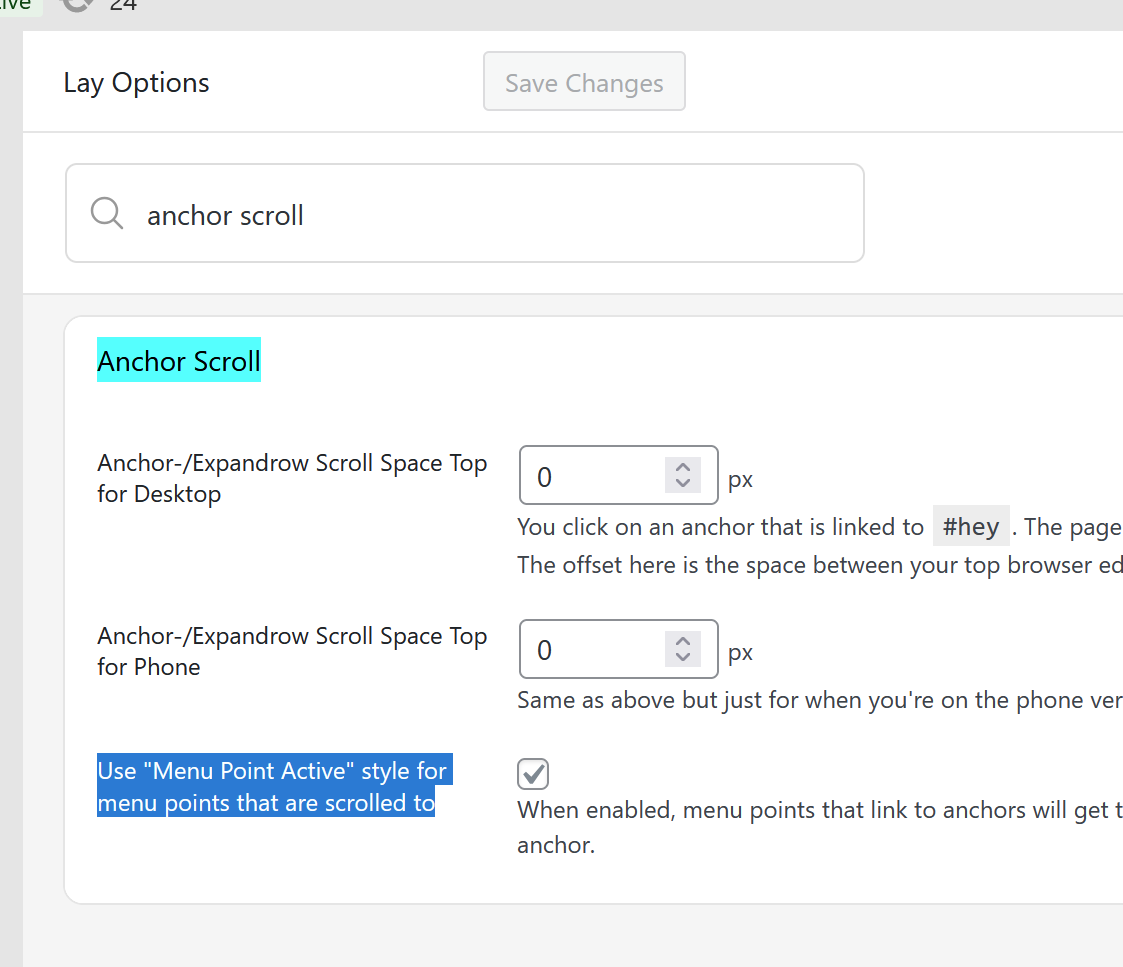1123x967 pixels.
Task: Decrease Phone scroll space with down arrow
Action: pos(683,658)
